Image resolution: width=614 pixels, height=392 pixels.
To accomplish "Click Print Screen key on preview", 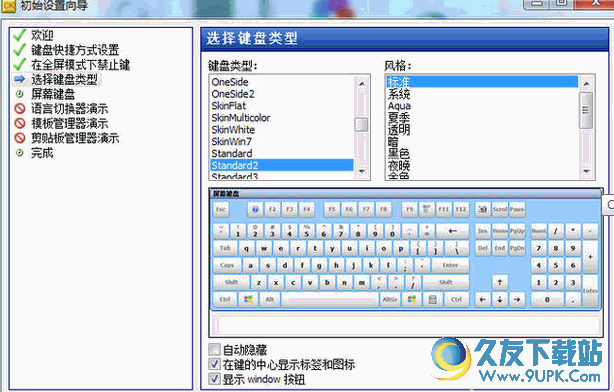I will (483, 210).
